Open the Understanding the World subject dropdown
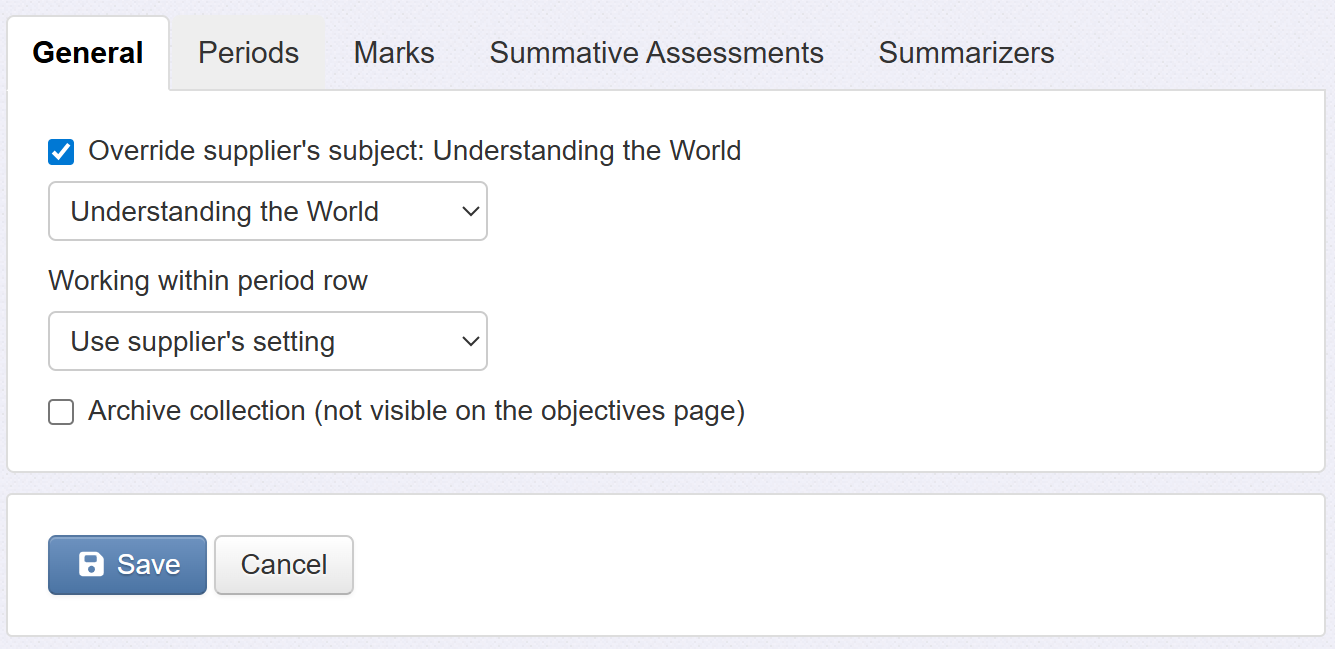1335x649 pixels. [267, 211]
